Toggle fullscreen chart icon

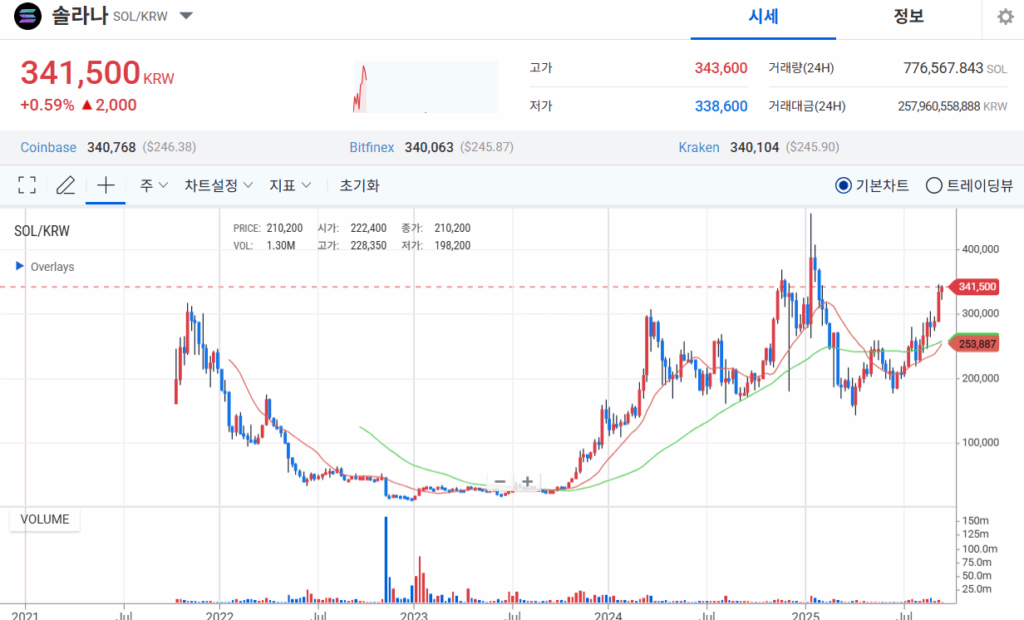[x=27, y=185]
